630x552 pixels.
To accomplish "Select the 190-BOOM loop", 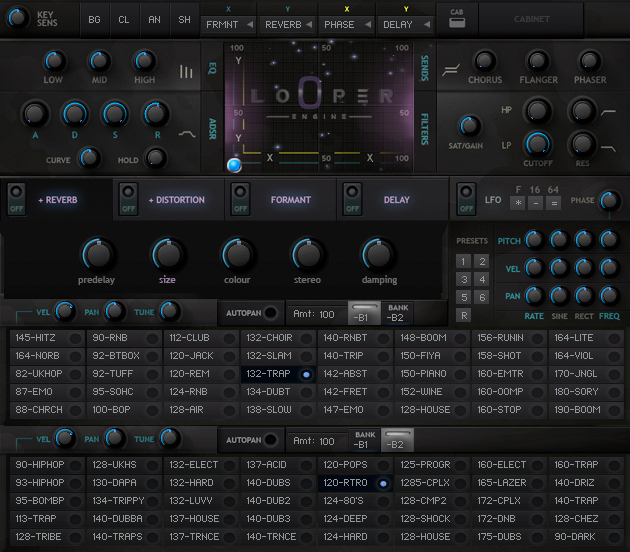I will click(586, 410).
